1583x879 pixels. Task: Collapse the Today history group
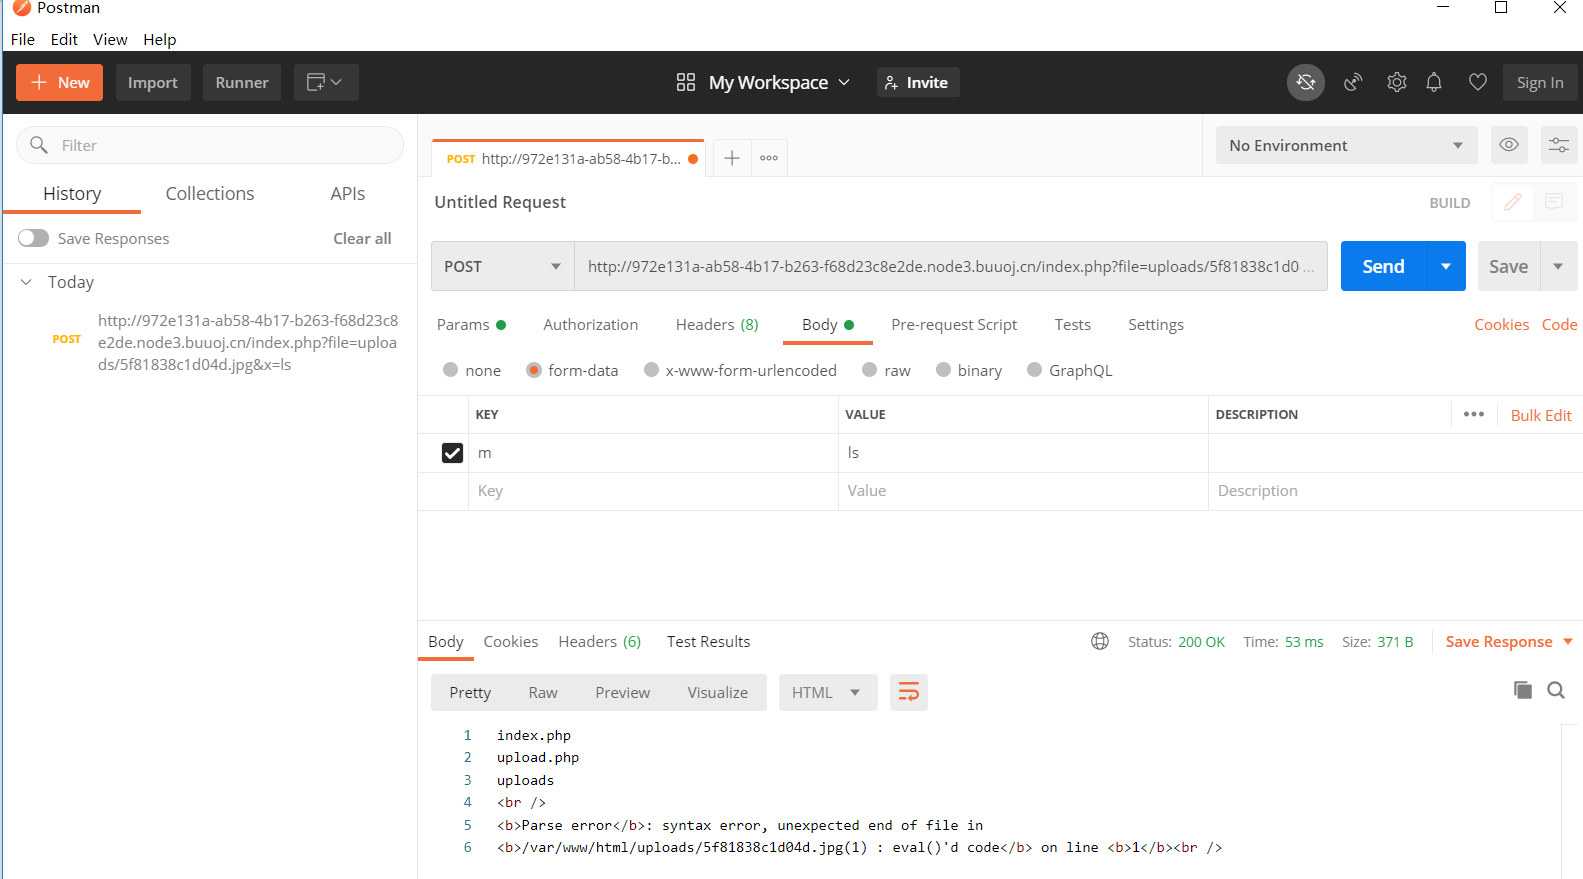(x=26, y=282)
